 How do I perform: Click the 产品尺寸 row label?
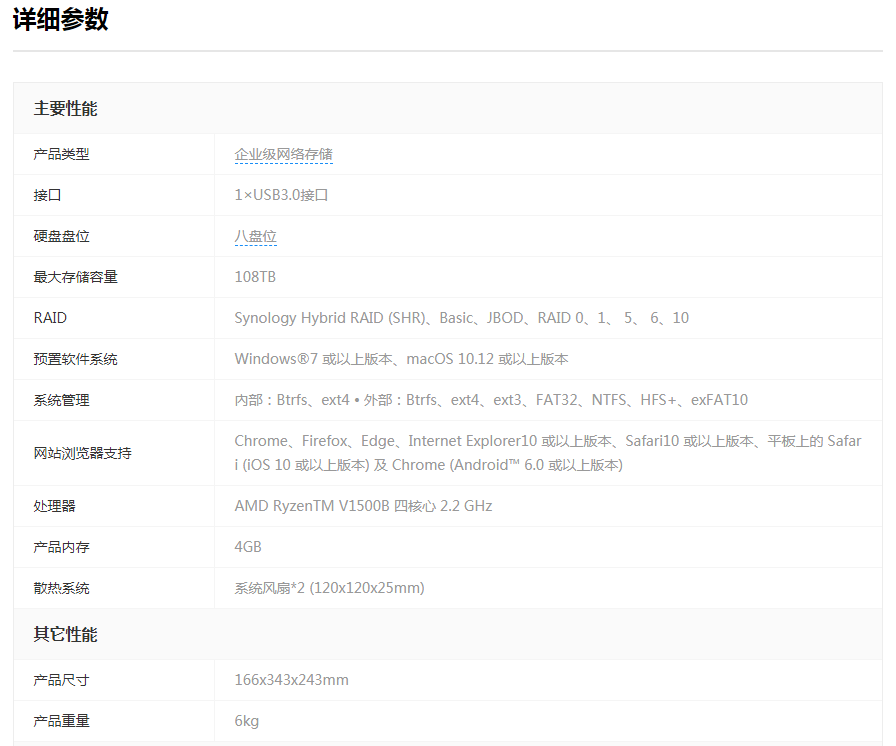[61, 680]
